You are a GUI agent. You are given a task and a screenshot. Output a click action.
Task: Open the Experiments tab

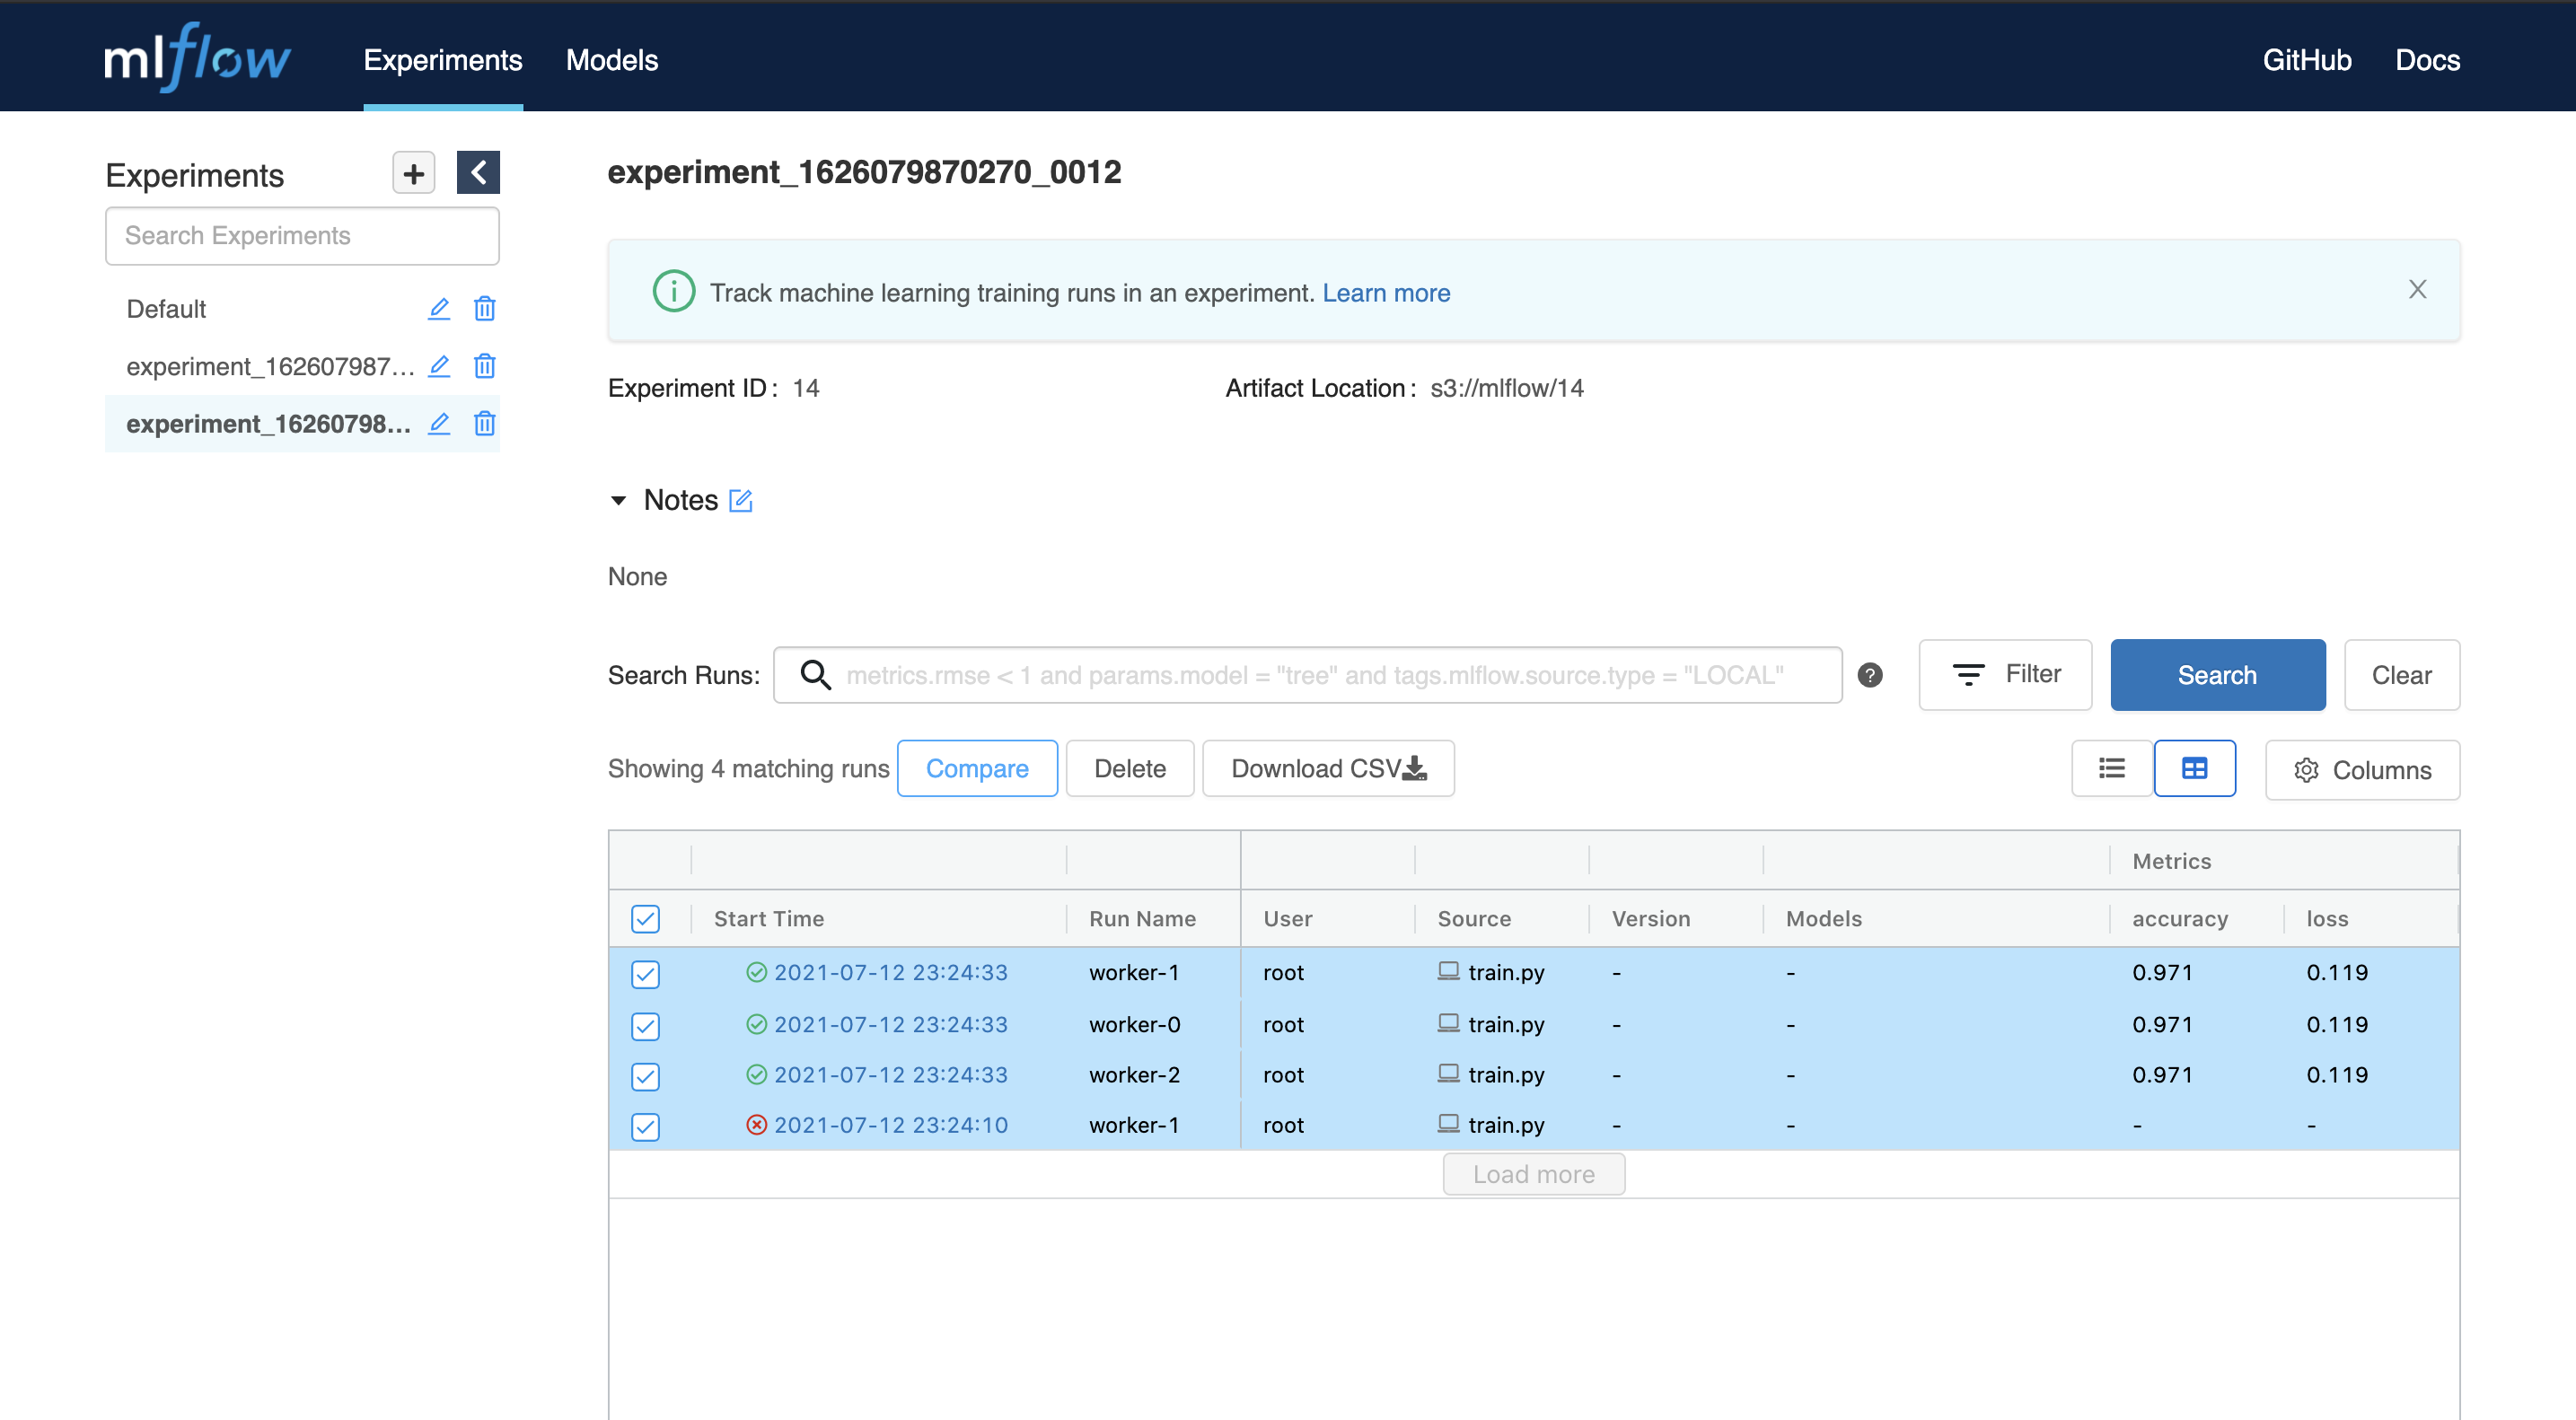tap(442, 60)
